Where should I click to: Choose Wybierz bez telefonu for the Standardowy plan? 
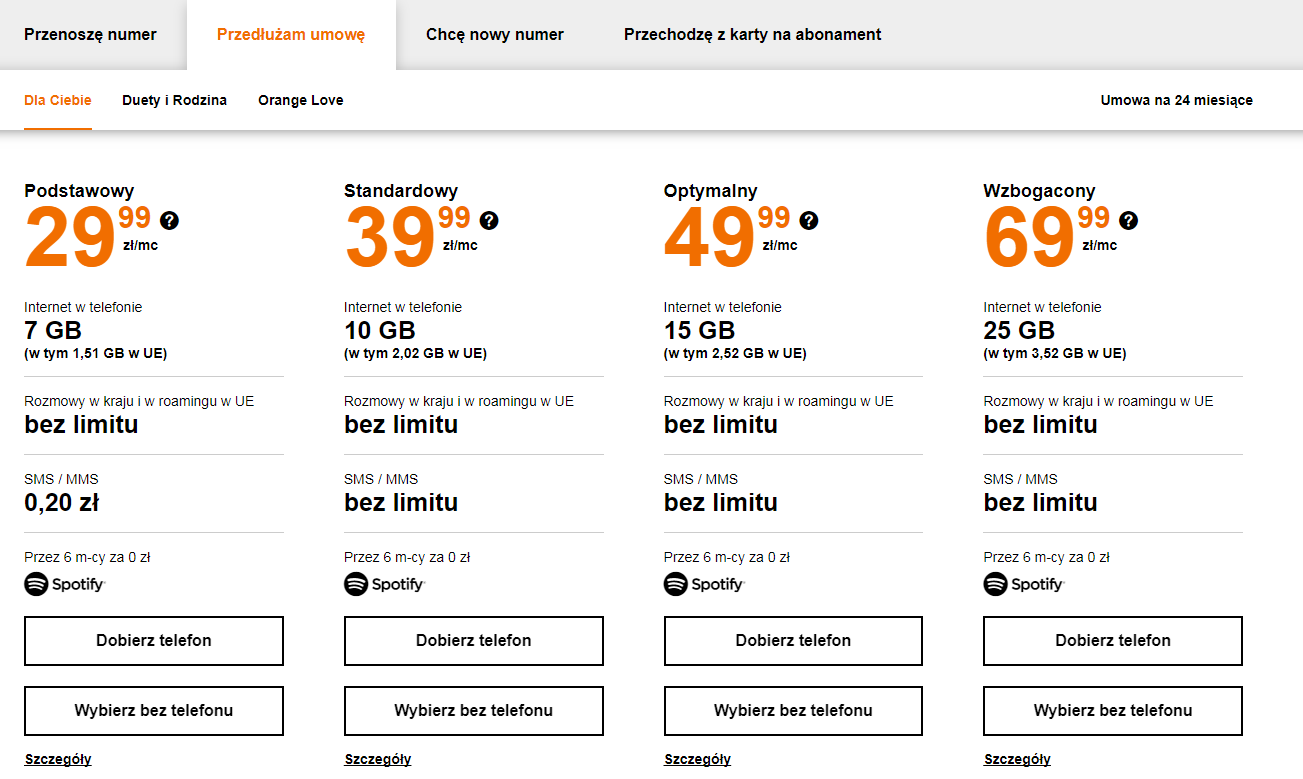click(474, 711)
